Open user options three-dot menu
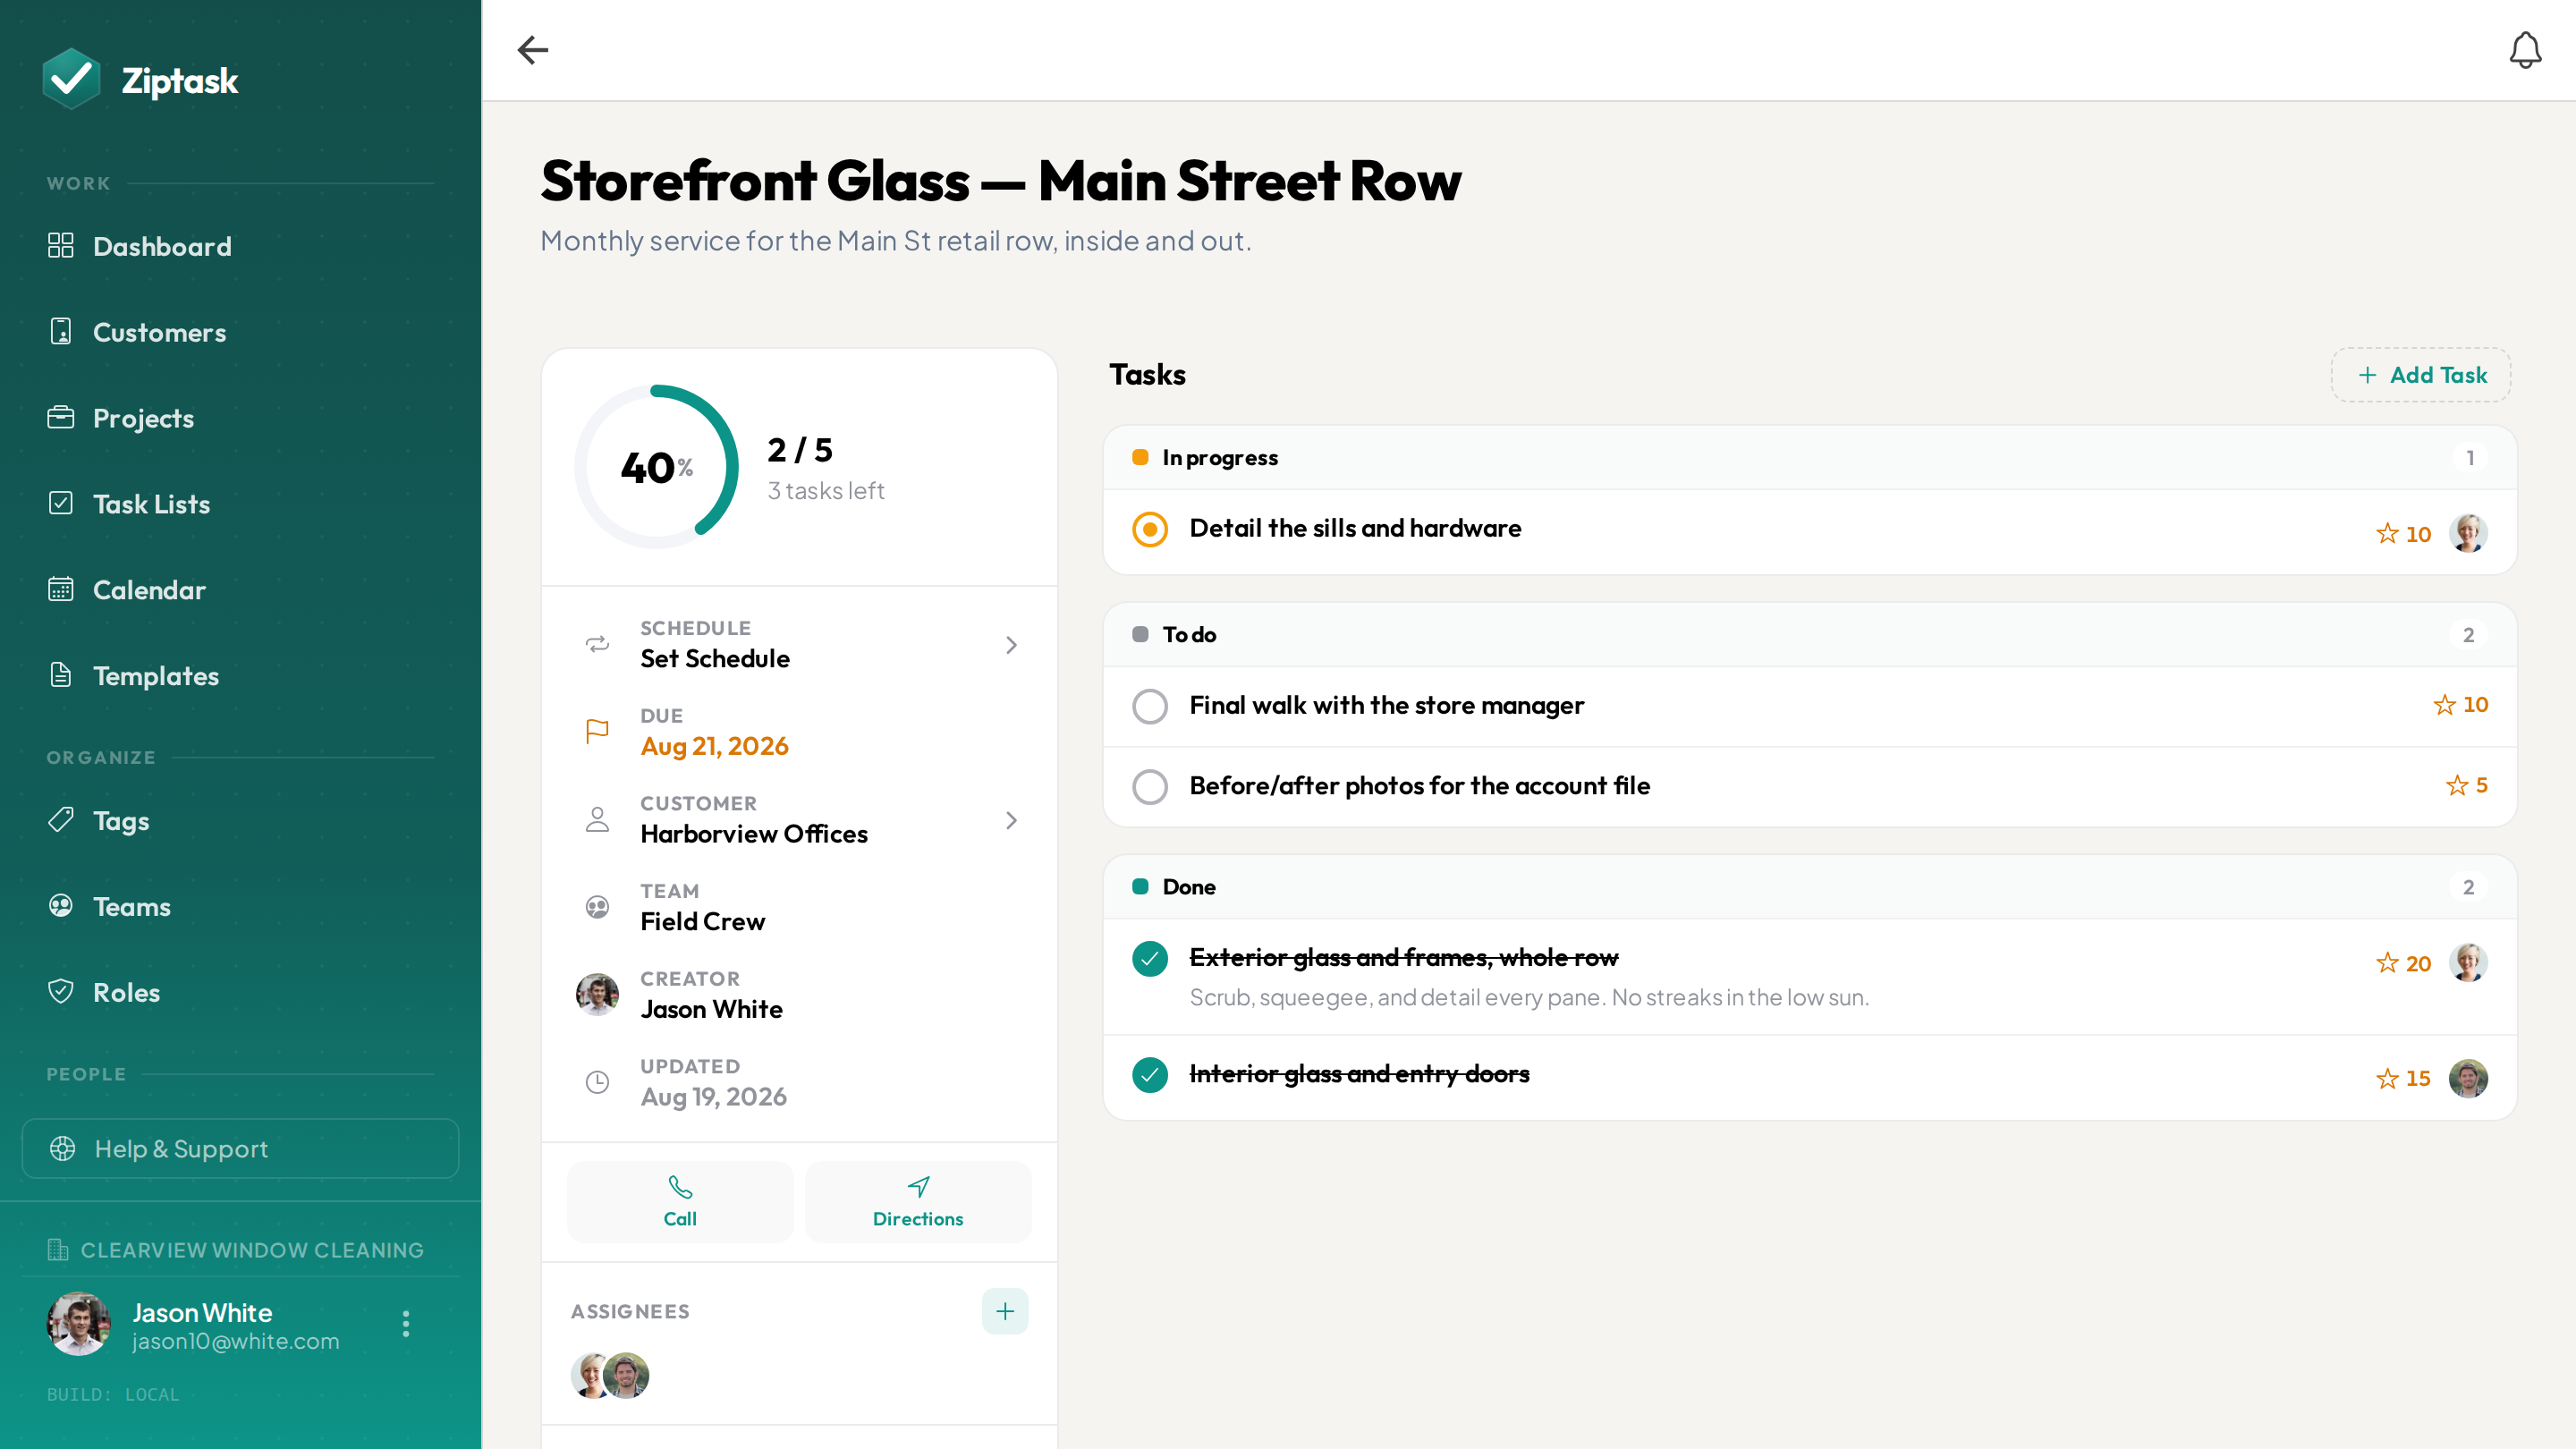 click(x=405, y=1323)
